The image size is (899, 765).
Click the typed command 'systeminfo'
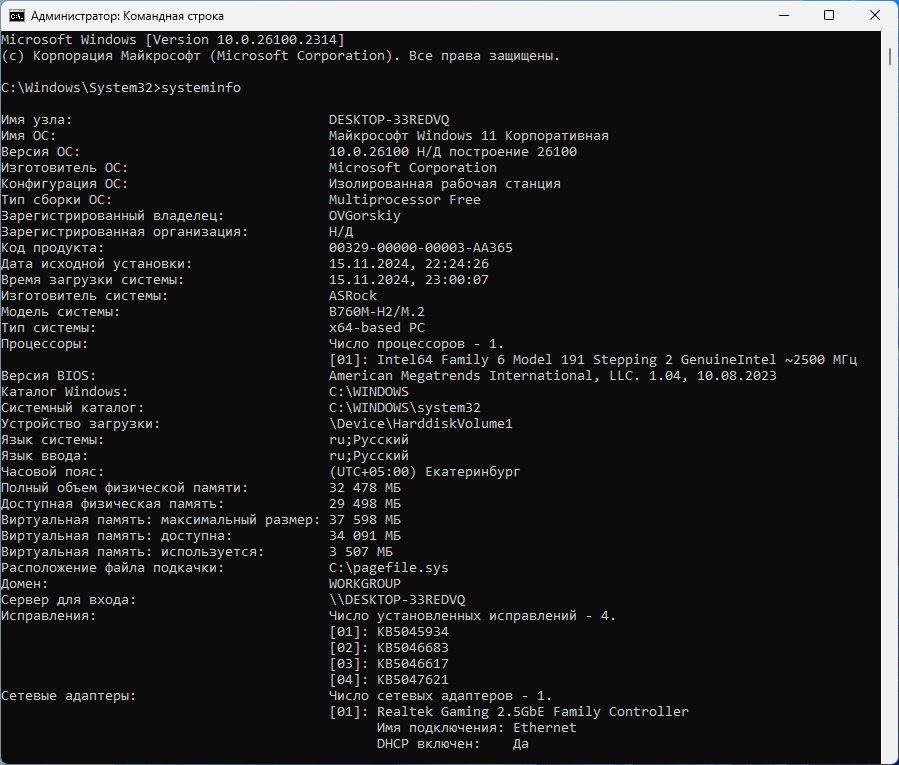pyautogui.click(x=201, y=88)
